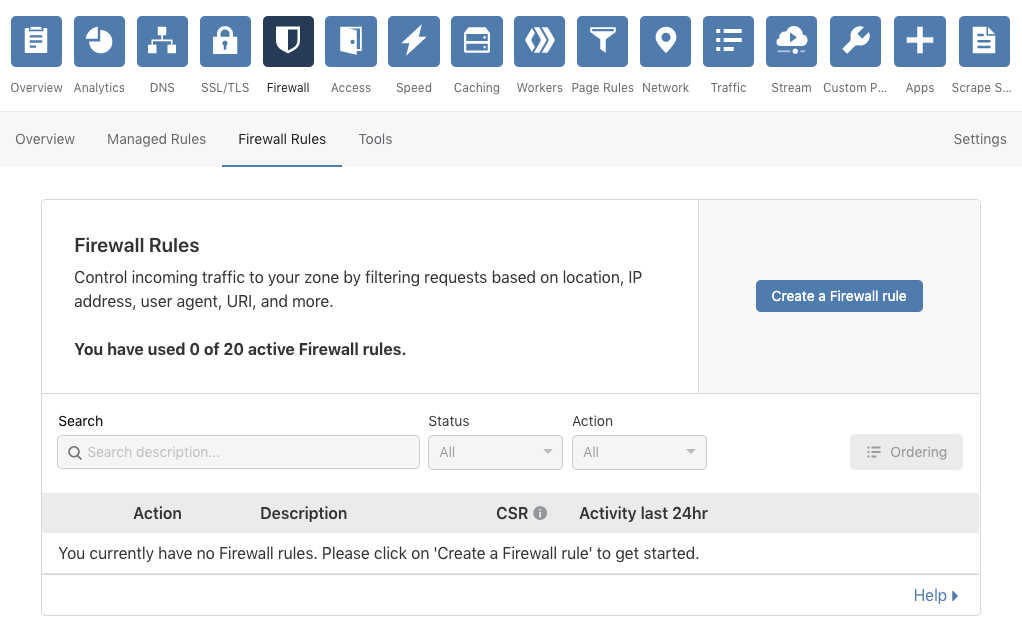Screen dimensions: 1022x630
Task: Open Workers via its icon
Action: pyautogui.click(x=539, y=41)
